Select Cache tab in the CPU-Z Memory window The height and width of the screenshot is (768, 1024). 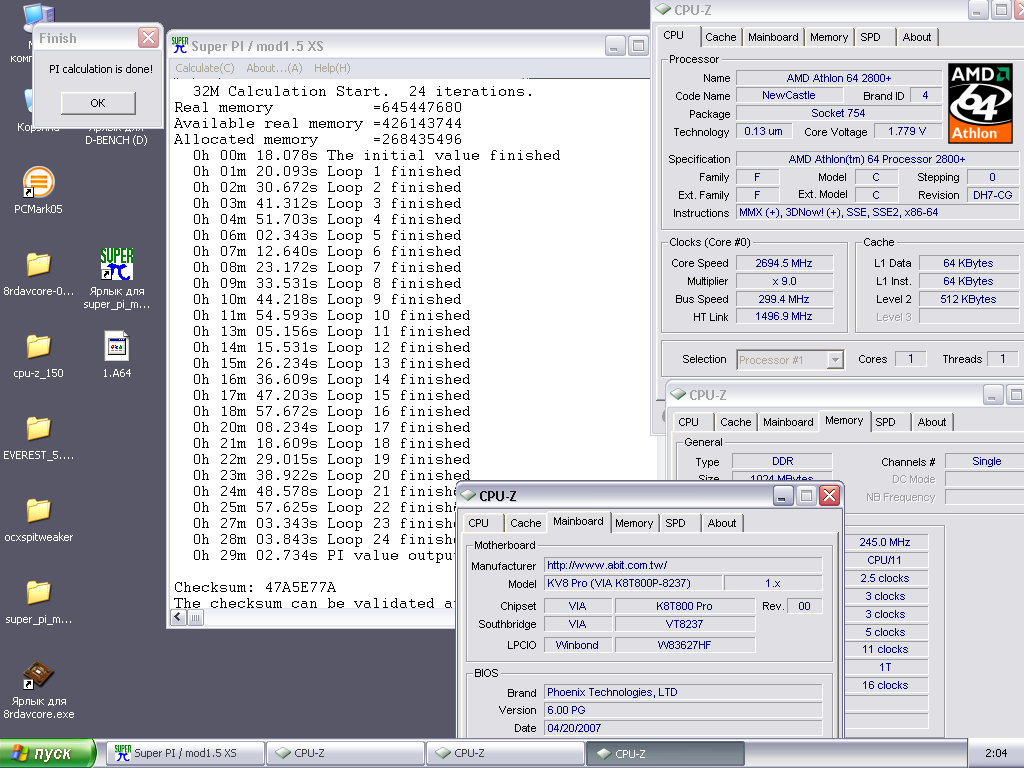(x=735, y=422)
